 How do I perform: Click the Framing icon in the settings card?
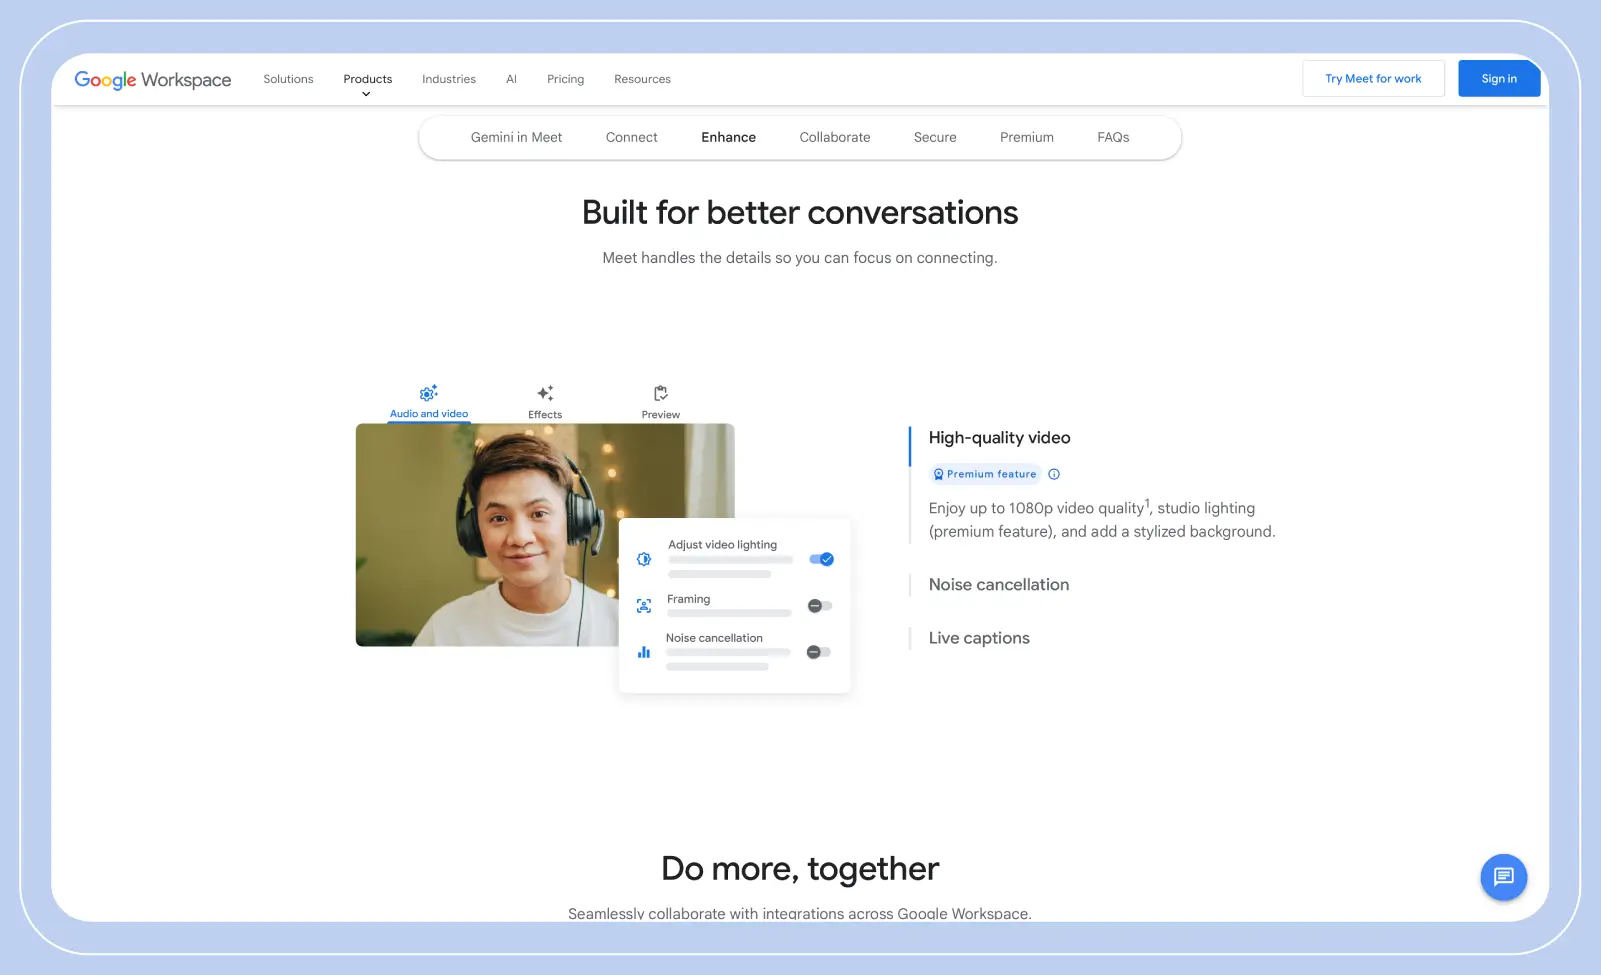click(644, 605)
